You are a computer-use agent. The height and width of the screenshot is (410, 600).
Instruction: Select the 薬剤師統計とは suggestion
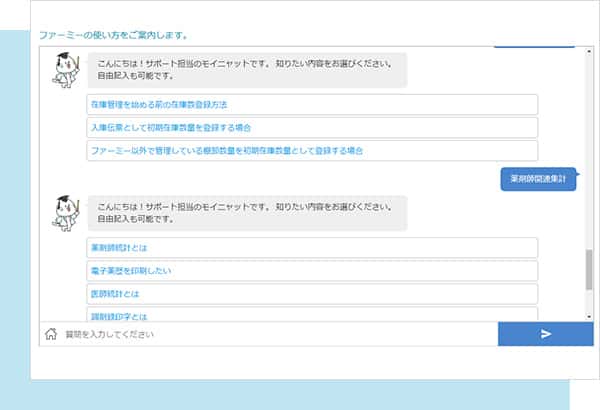click(312, 247)
